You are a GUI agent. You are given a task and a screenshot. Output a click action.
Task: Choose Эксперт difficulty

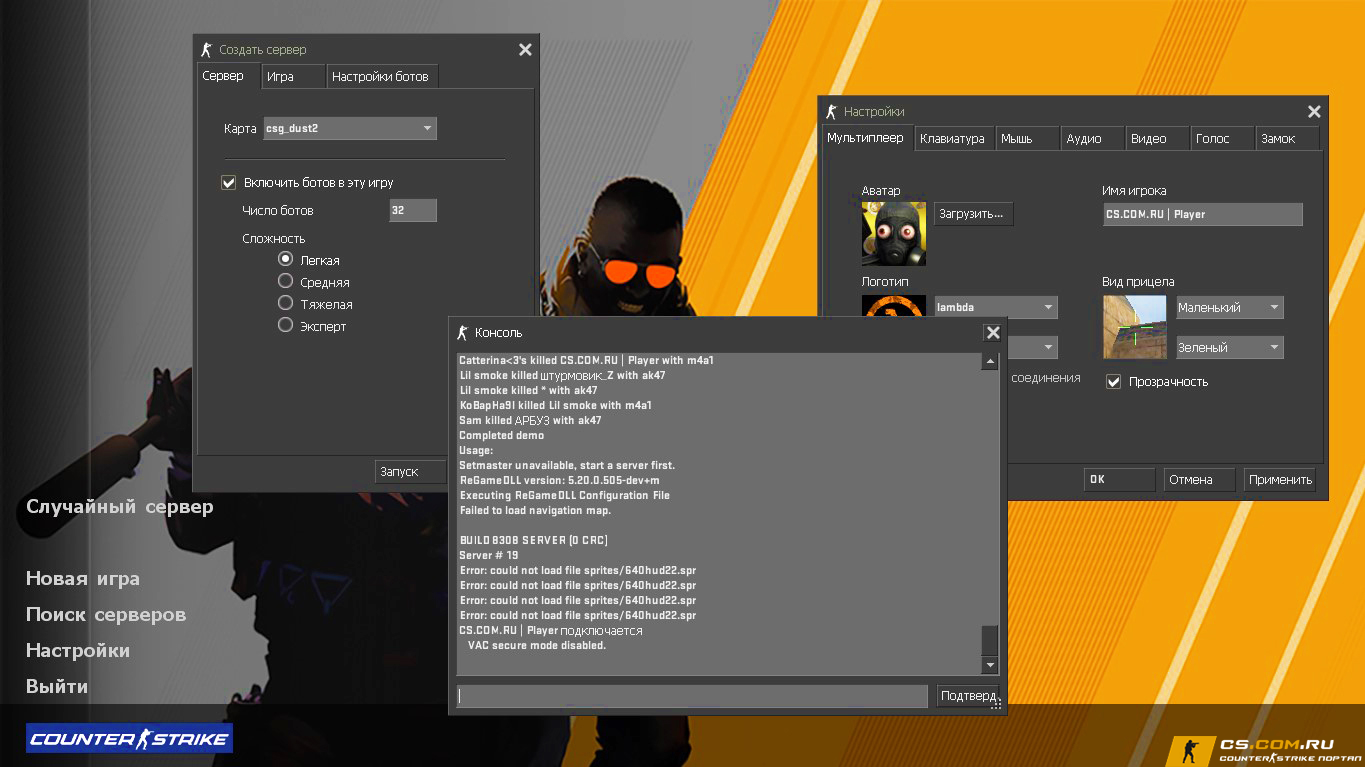point(285,325)
